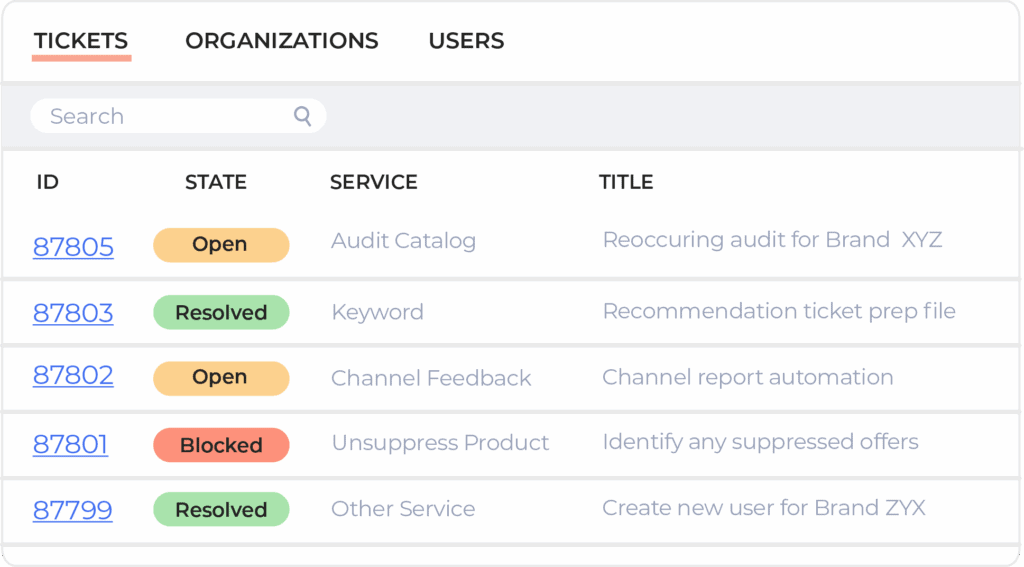Select title Reoccuring audit for Brand XYZ
The width and height of the screenshot is (1024, 567).
(772, 240)
